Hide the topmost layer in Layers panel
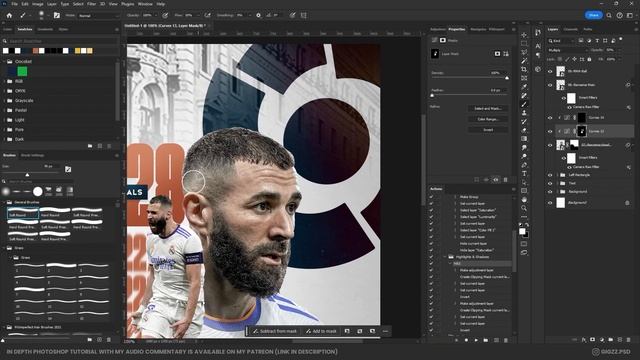This screenshot has width=640, height=360. click(x=550, y=71)
